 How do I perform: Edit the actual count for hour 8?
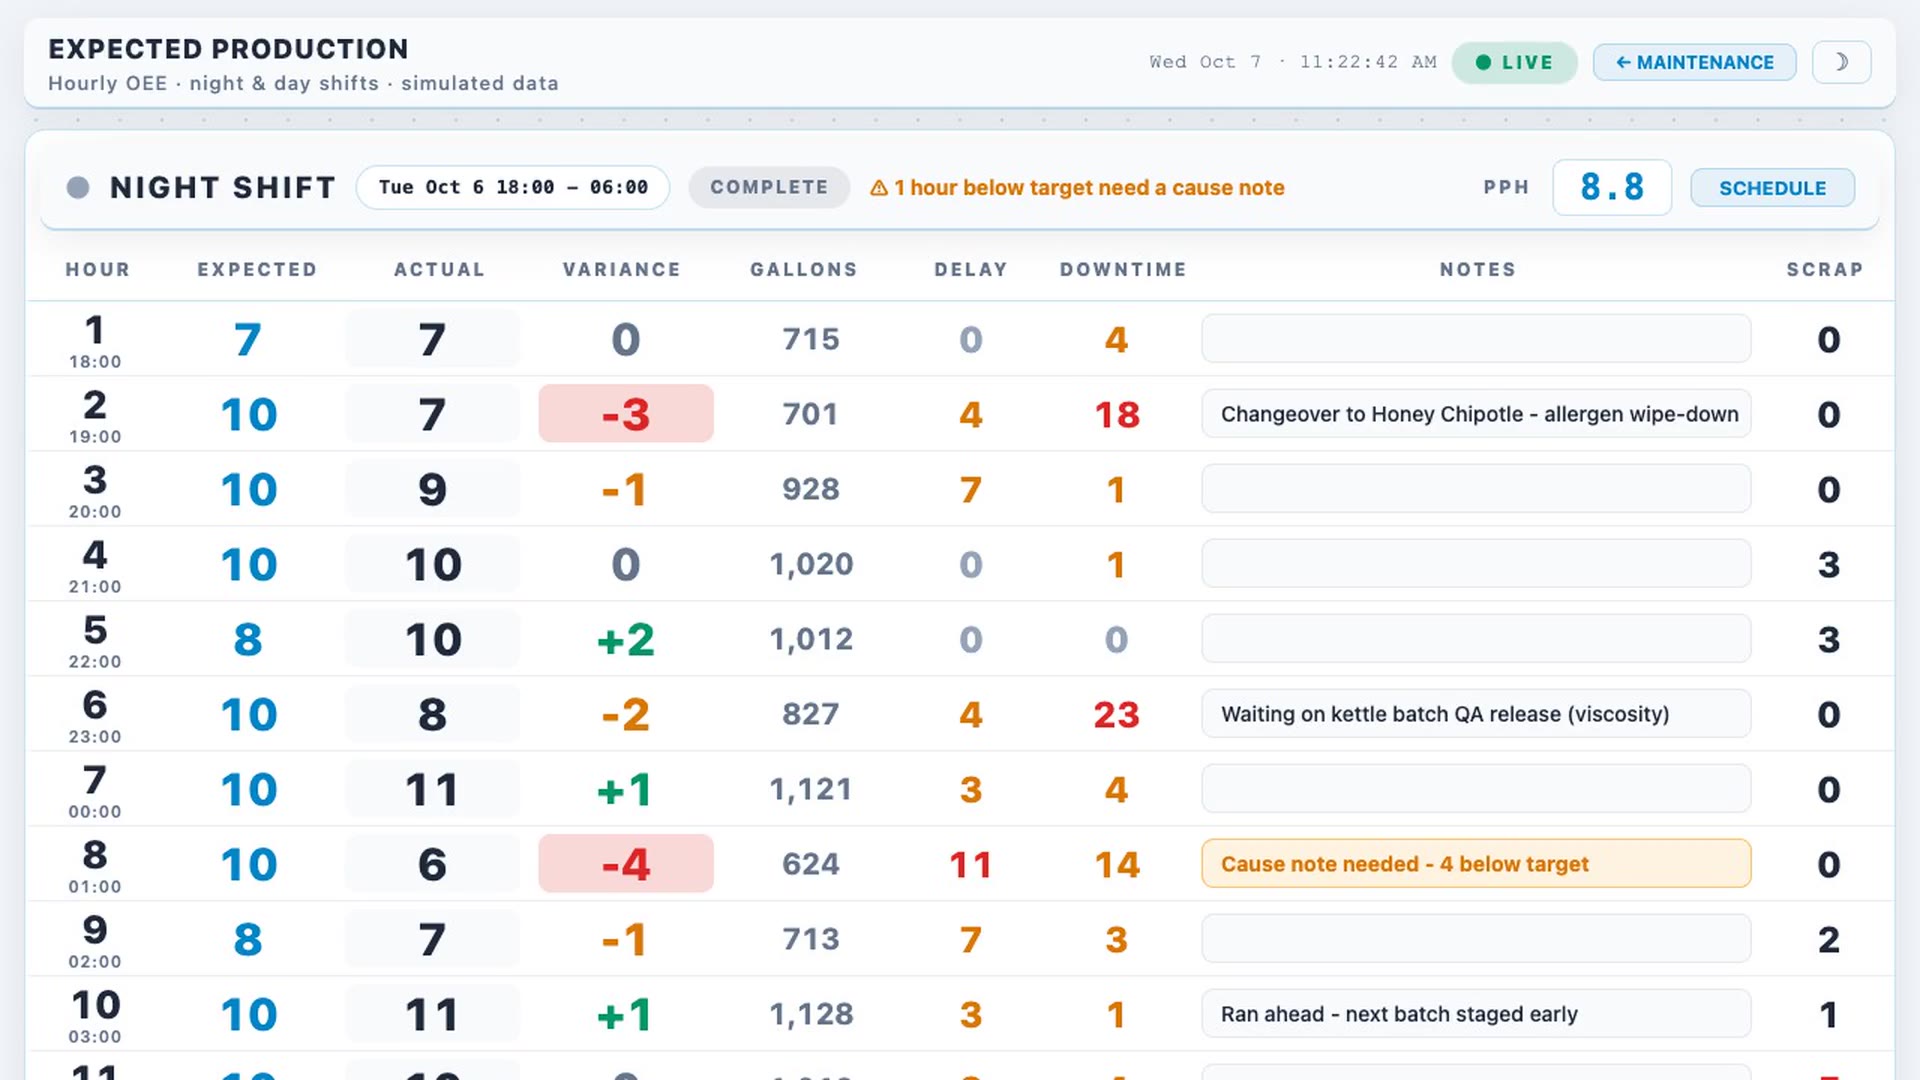[x=432, y=864]
